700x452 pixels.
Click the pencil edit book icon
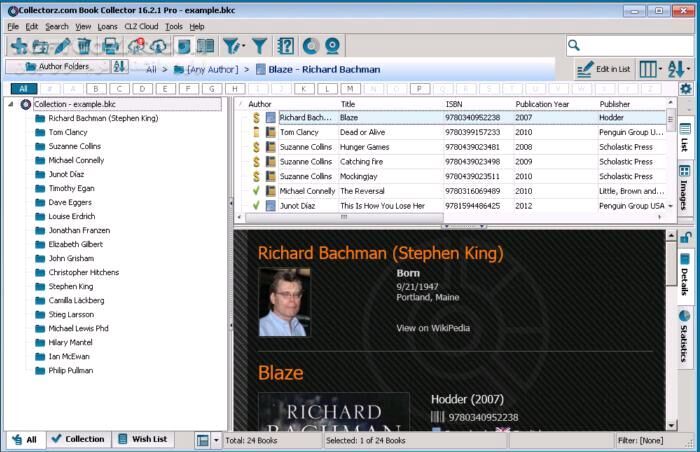(x=62, y=46)
